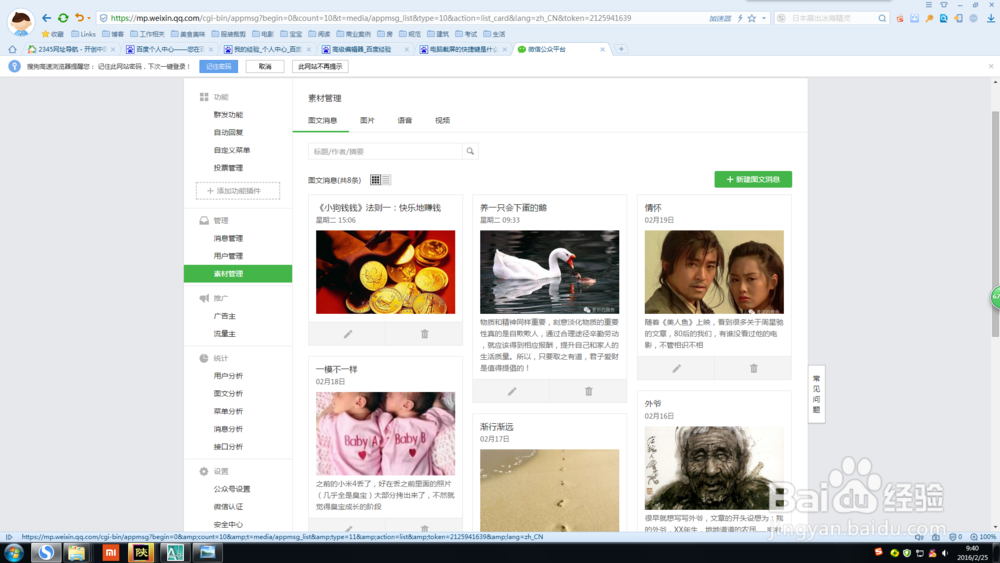Open the skin shirt icon in title bar

944,4
